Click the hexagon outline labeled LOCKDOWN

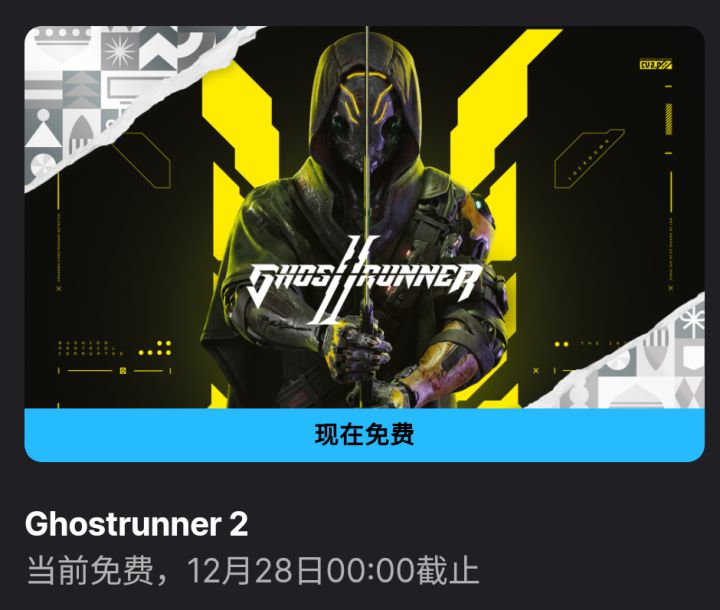tap(589, 159)
